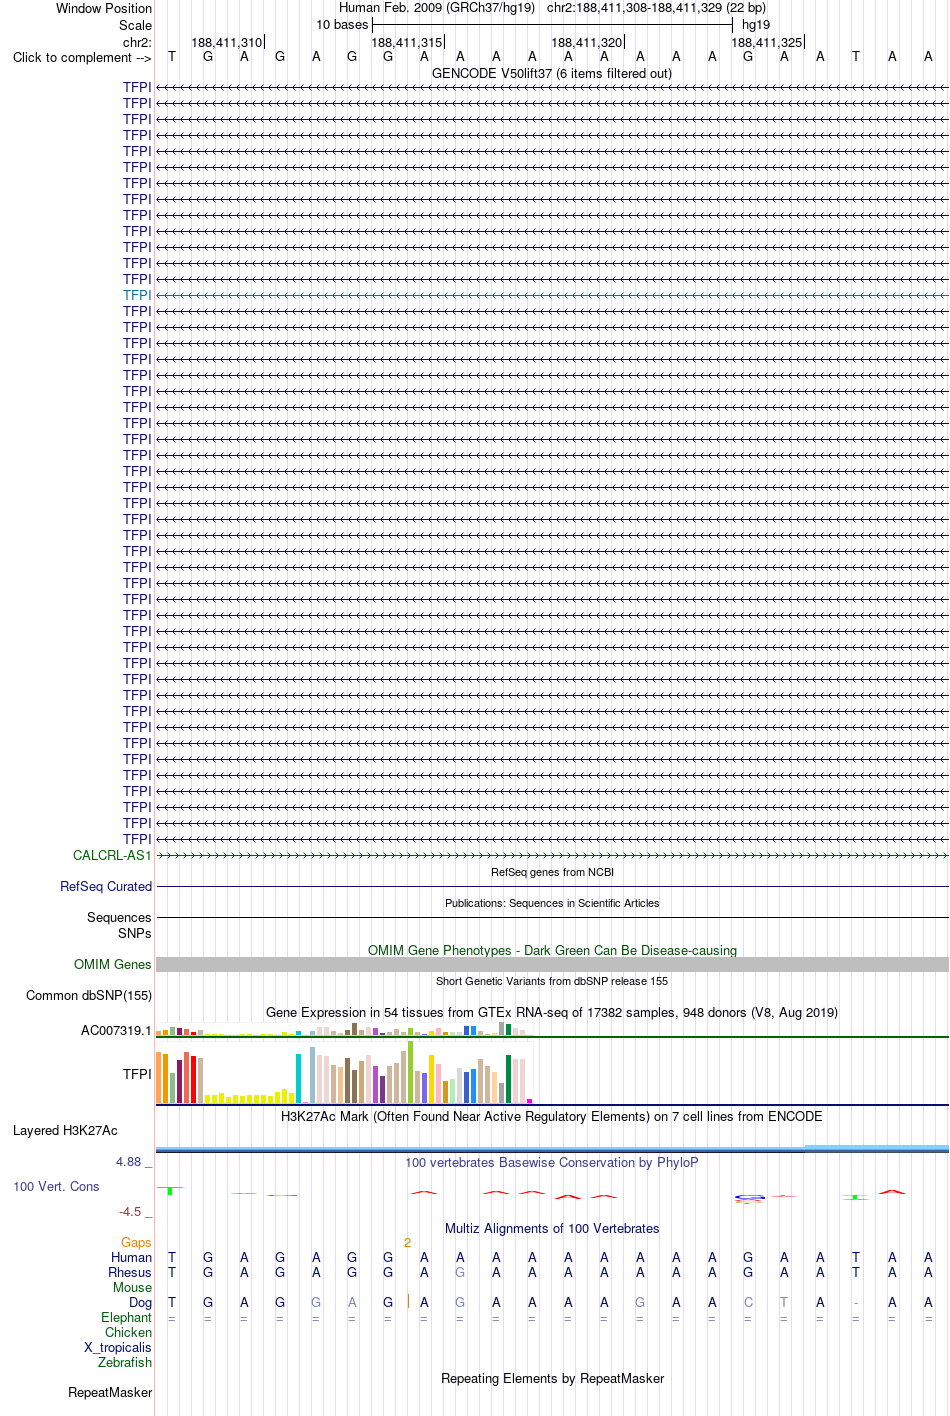Click 'Repeating Elements by RepeatMasker' title
This screenshot has height=1416, width=950.
pos(552,1378)
